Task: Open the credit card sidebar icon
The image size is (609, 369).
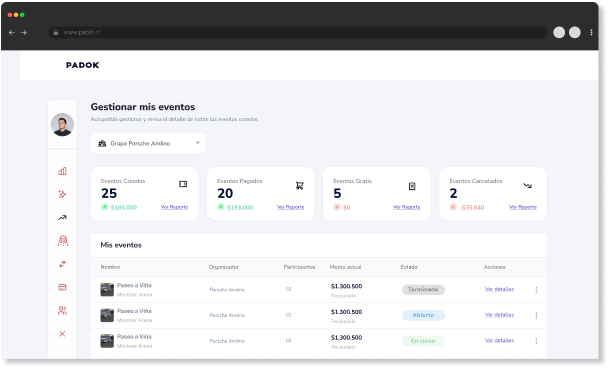Action: coord(62,287)
